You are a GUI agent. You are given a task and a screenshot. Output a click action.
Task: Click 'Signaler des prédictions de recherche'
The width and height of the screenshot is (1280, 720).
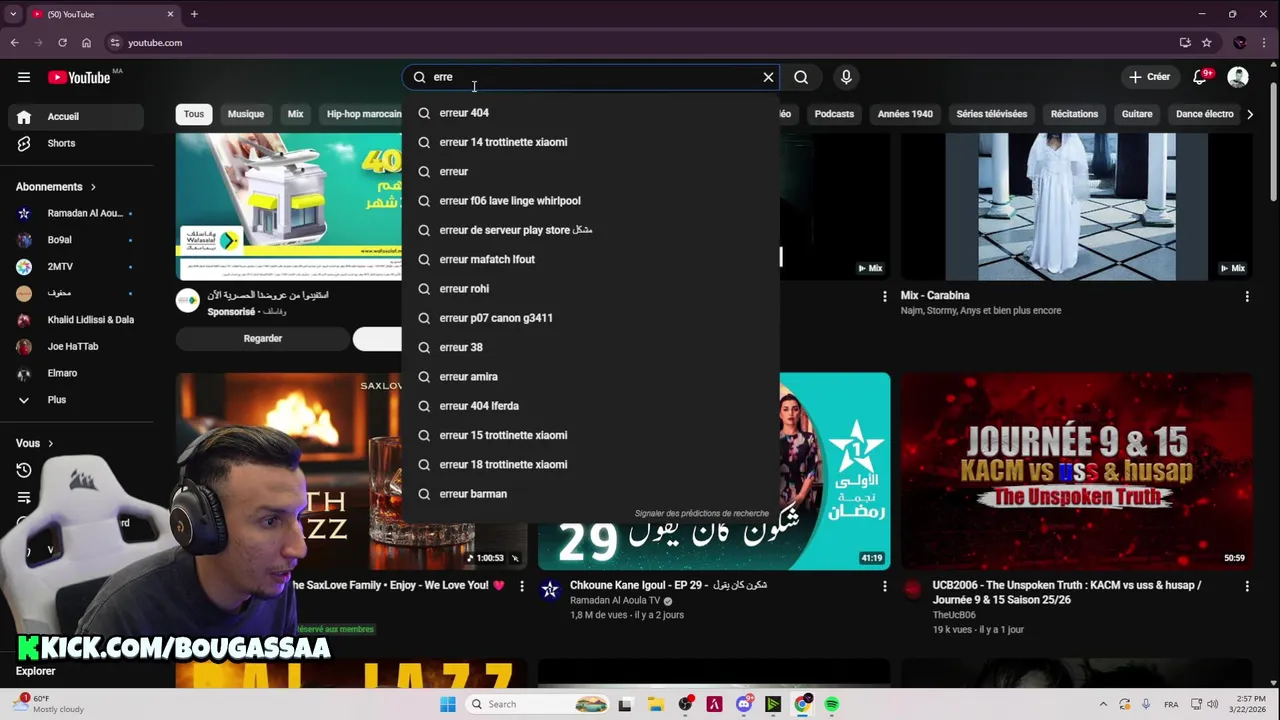(x=702, y=514)
